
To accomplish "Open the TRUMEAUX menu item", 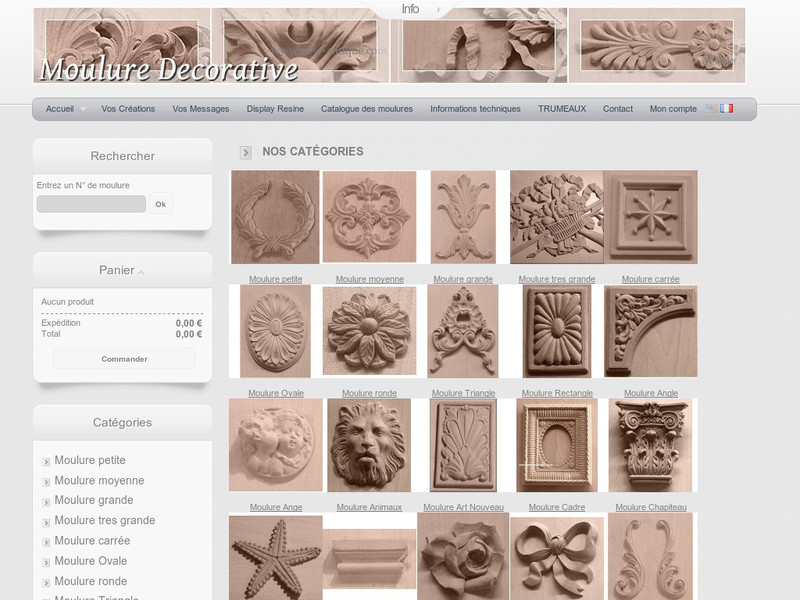I will (x=562, y=109).
